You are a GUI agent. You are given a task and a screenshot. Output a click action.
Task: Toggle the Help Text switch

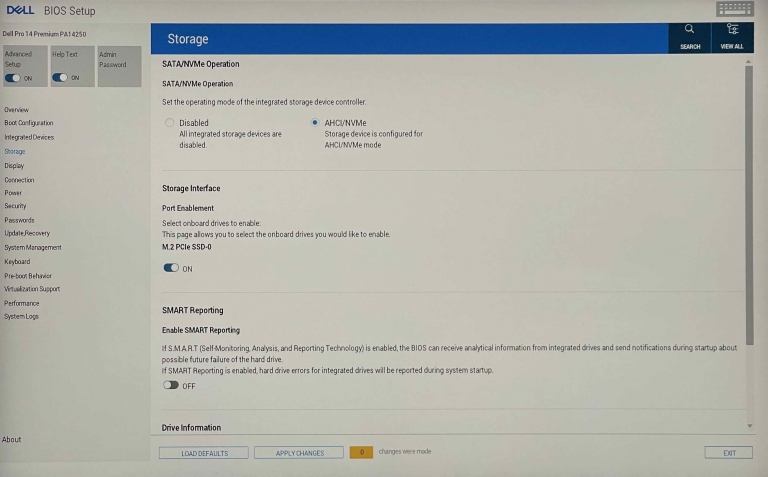60,77
